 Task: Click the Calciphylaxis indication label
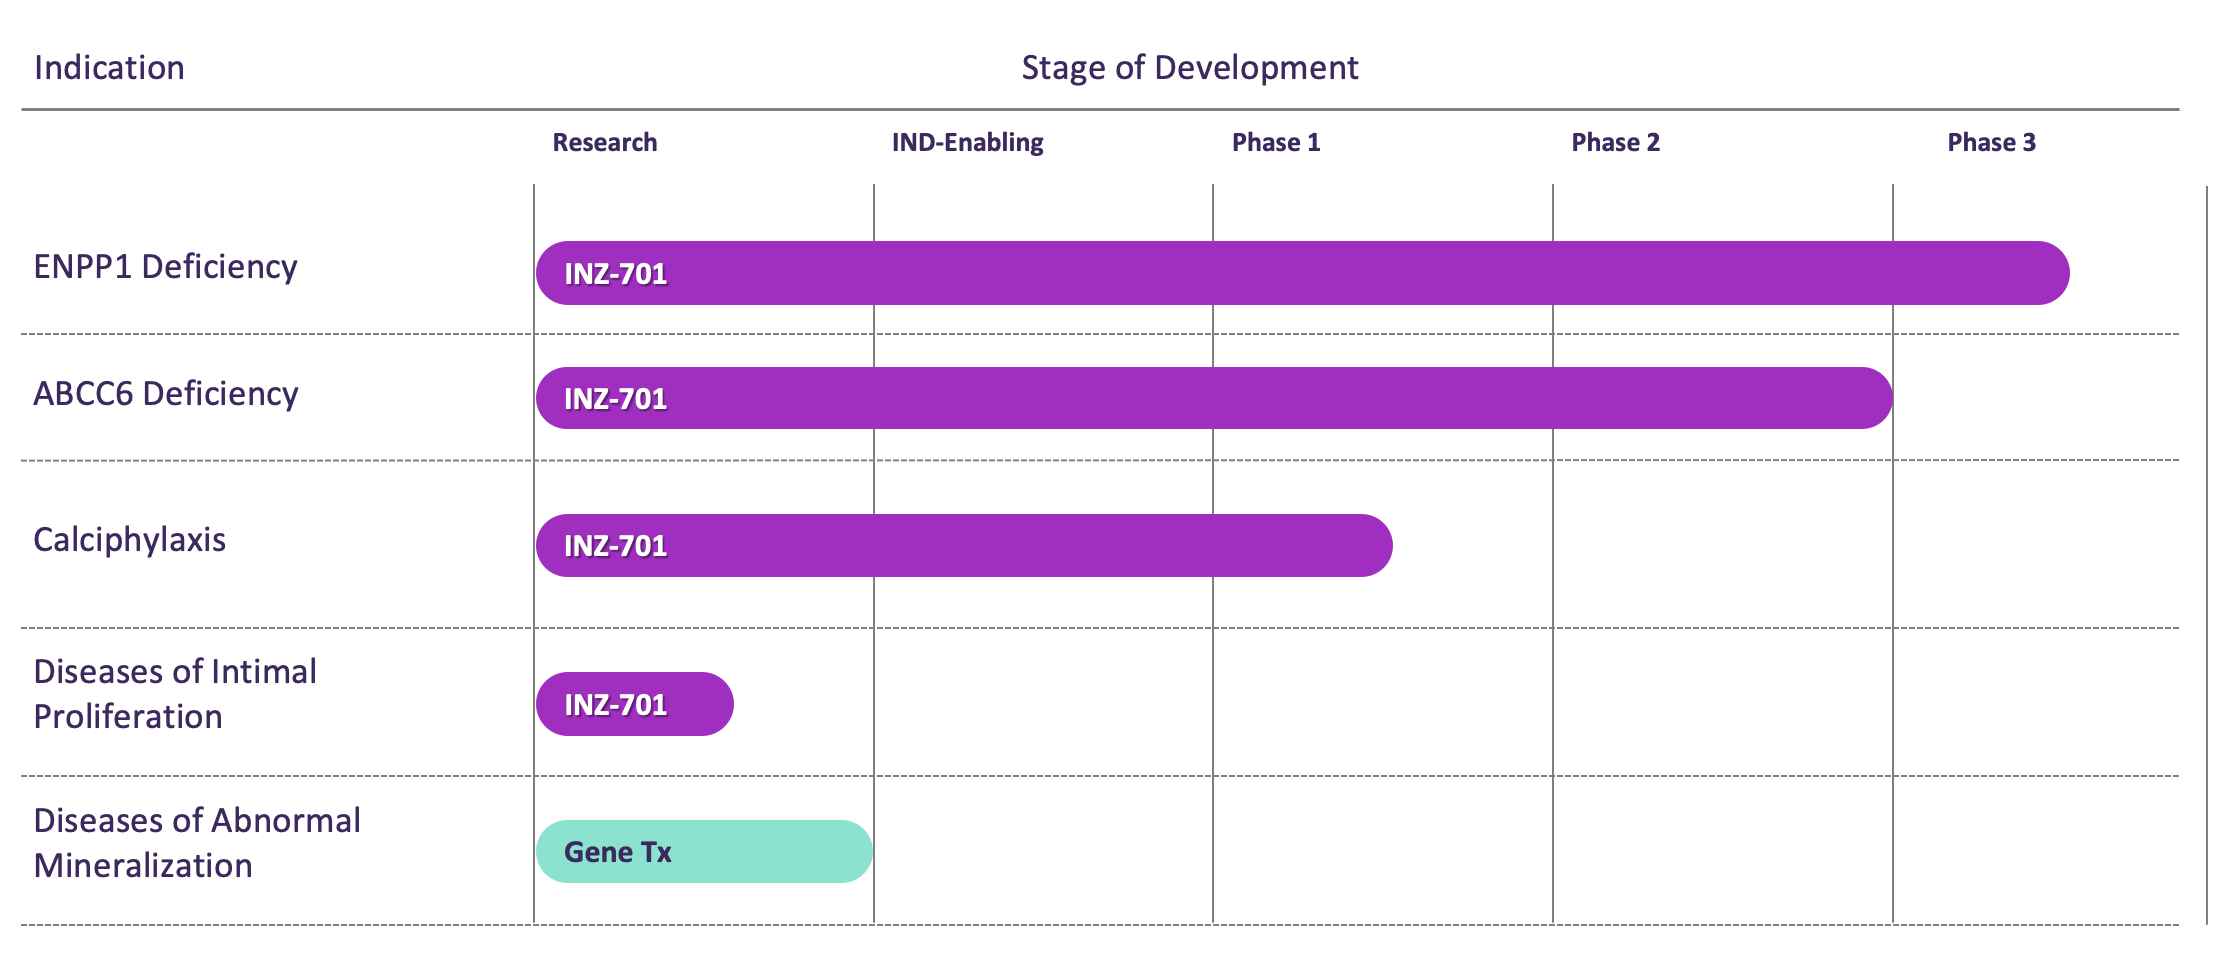pyautogui.click(x=130, y=540)
